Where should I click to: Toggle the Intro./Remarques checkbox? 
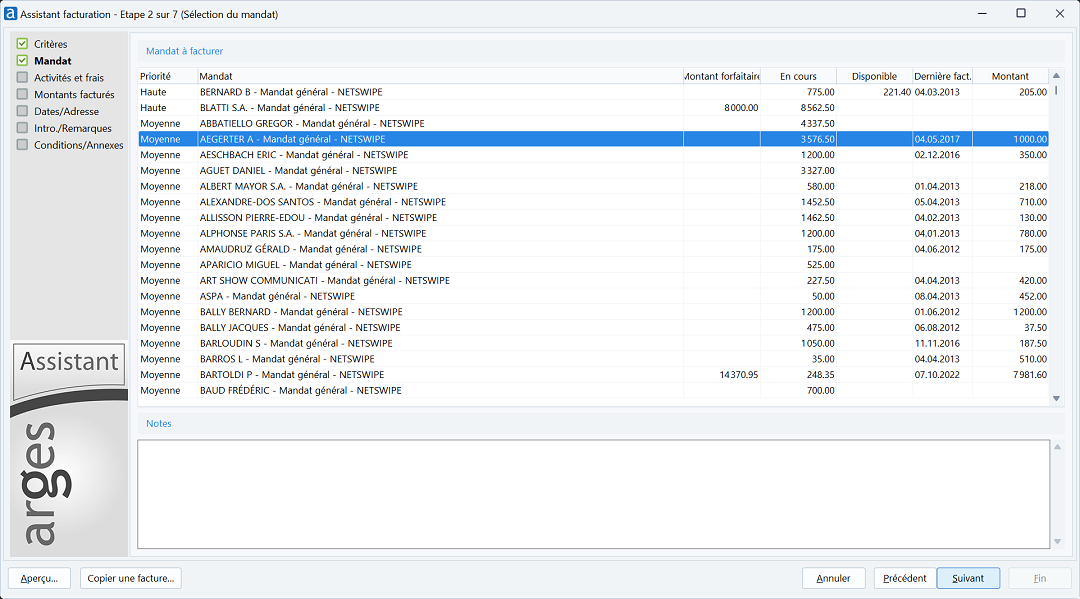[x=23, y=128]
